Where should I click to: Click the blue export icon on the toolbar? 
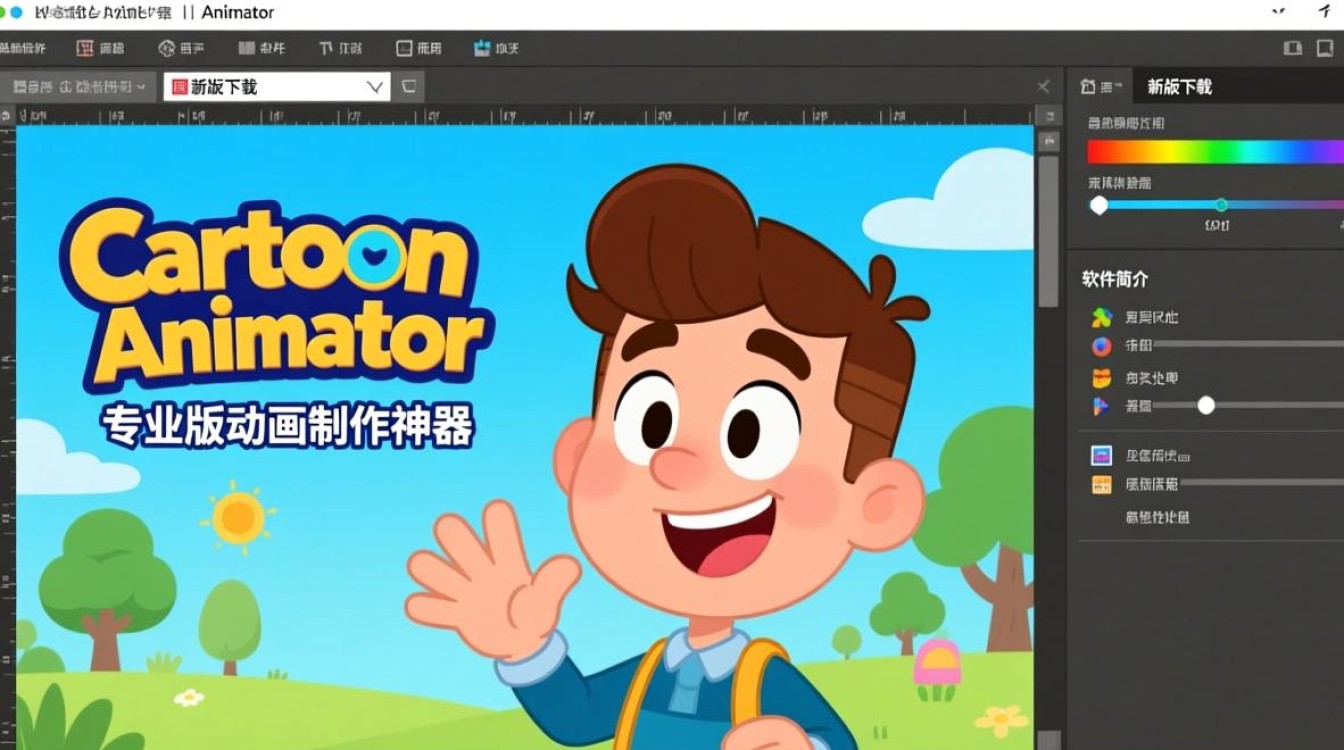coord(480,47)
